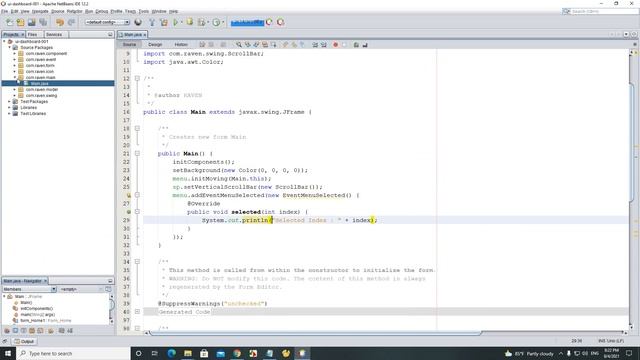Toggle the seventh Navigator filter icon
This screenshot has width=640, height=360.
(x=61, y=331)
